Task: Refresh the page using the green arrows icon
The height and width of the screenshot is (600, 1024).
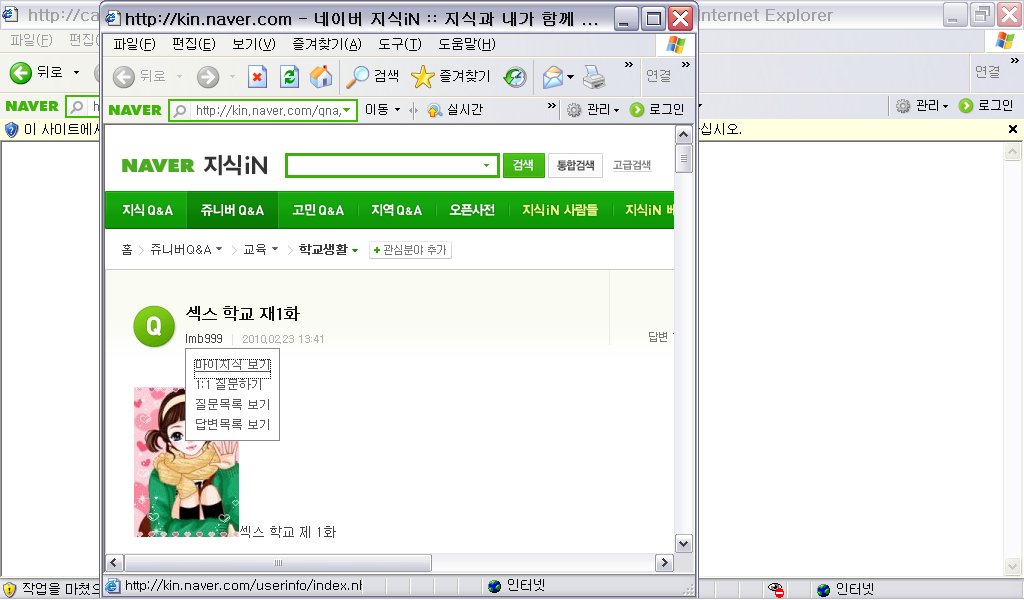Action: tap(289, 77)
